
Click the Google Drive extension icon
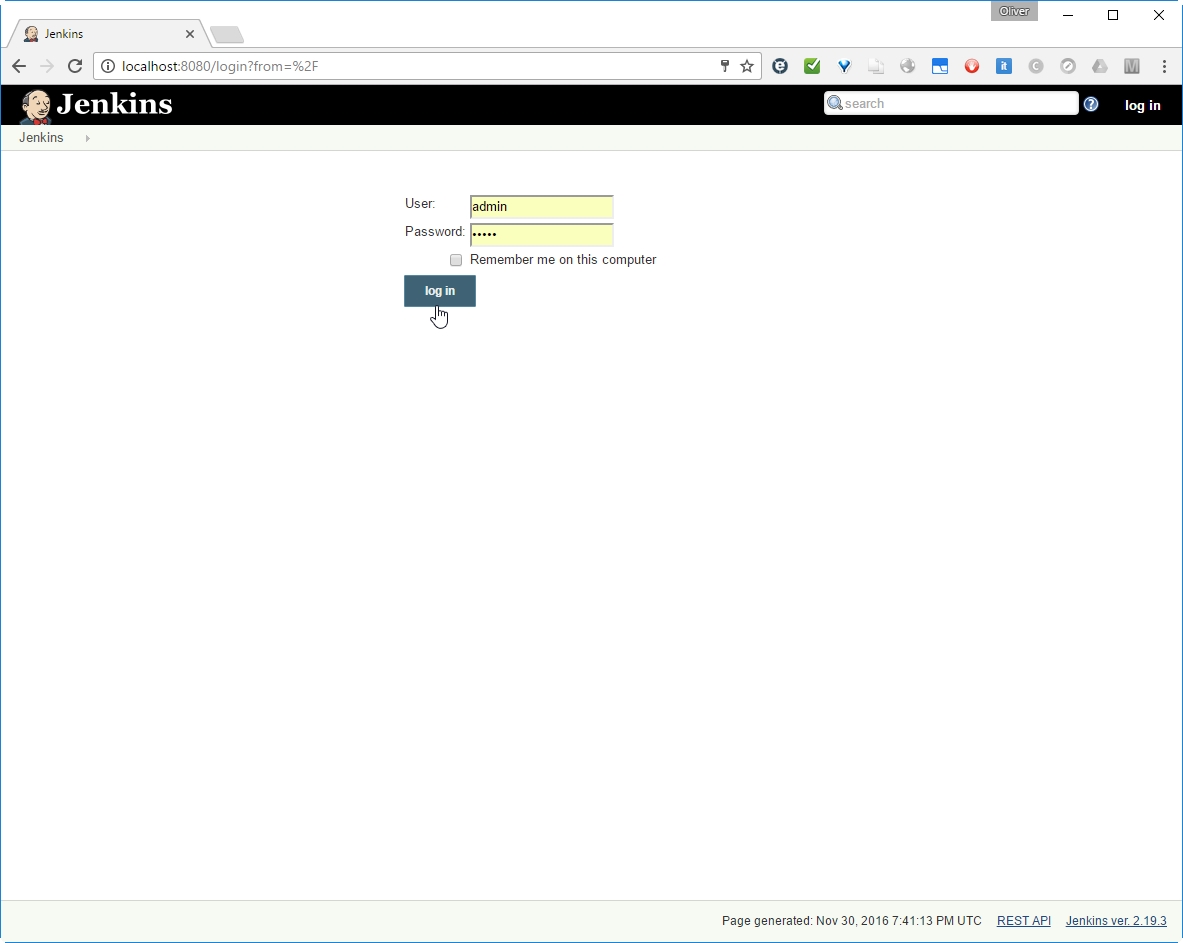click(1100, 66)
